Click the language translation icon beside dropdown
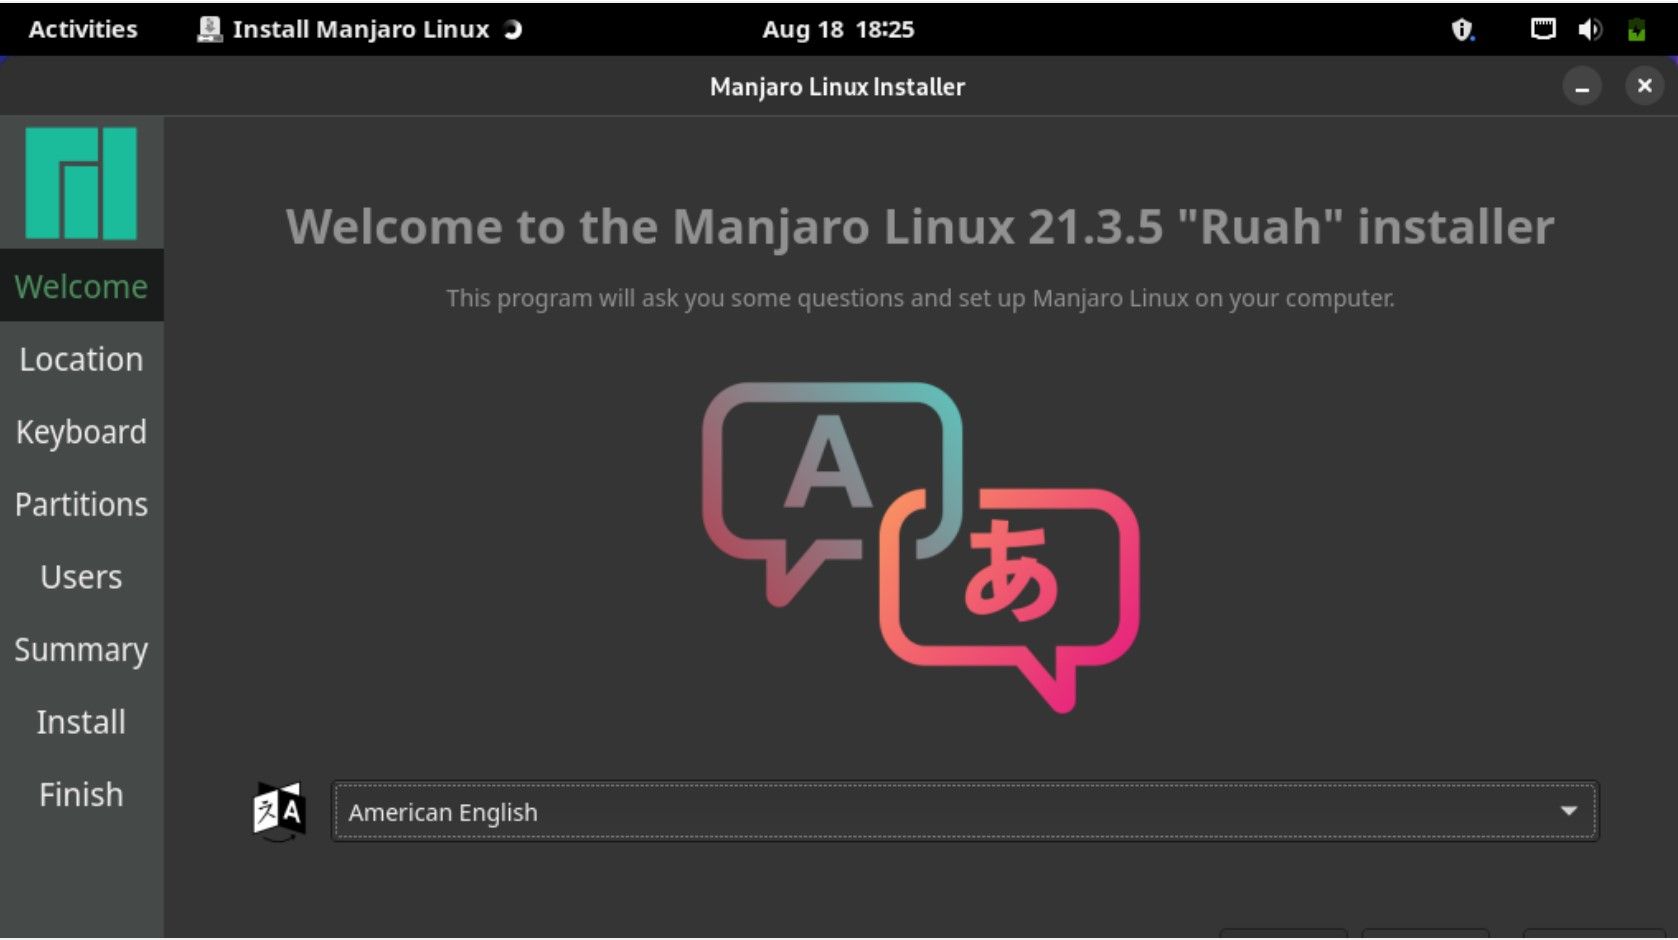The width and height of the screenshot is (1678, 940). pos(279,811)
